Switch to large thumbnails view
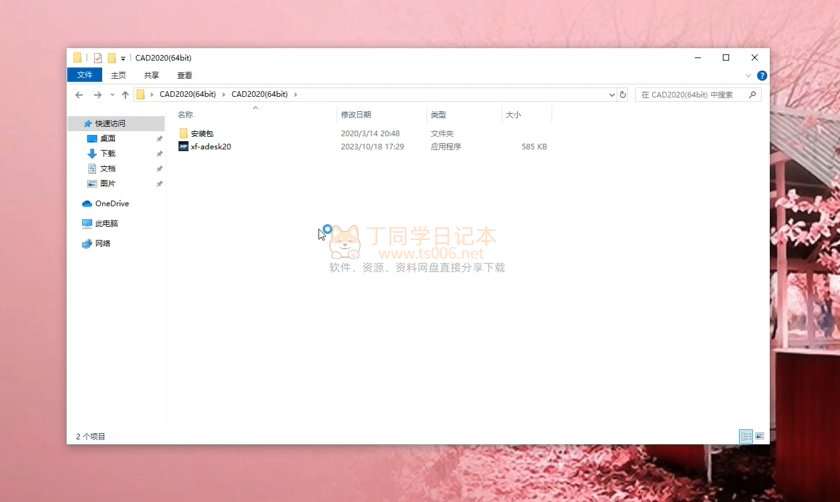Screen dimensions: 840x502 tap(759, 437)
